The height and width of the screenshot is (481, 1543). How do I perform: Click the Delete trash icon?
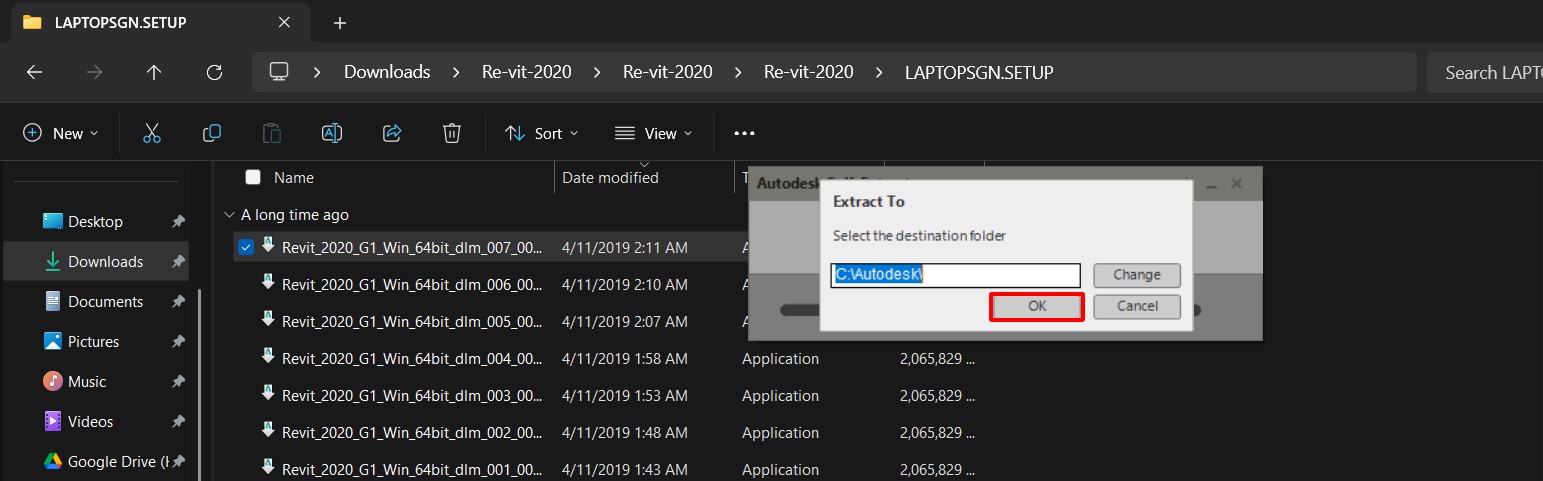pyautogui.click(x=452, y=133)
